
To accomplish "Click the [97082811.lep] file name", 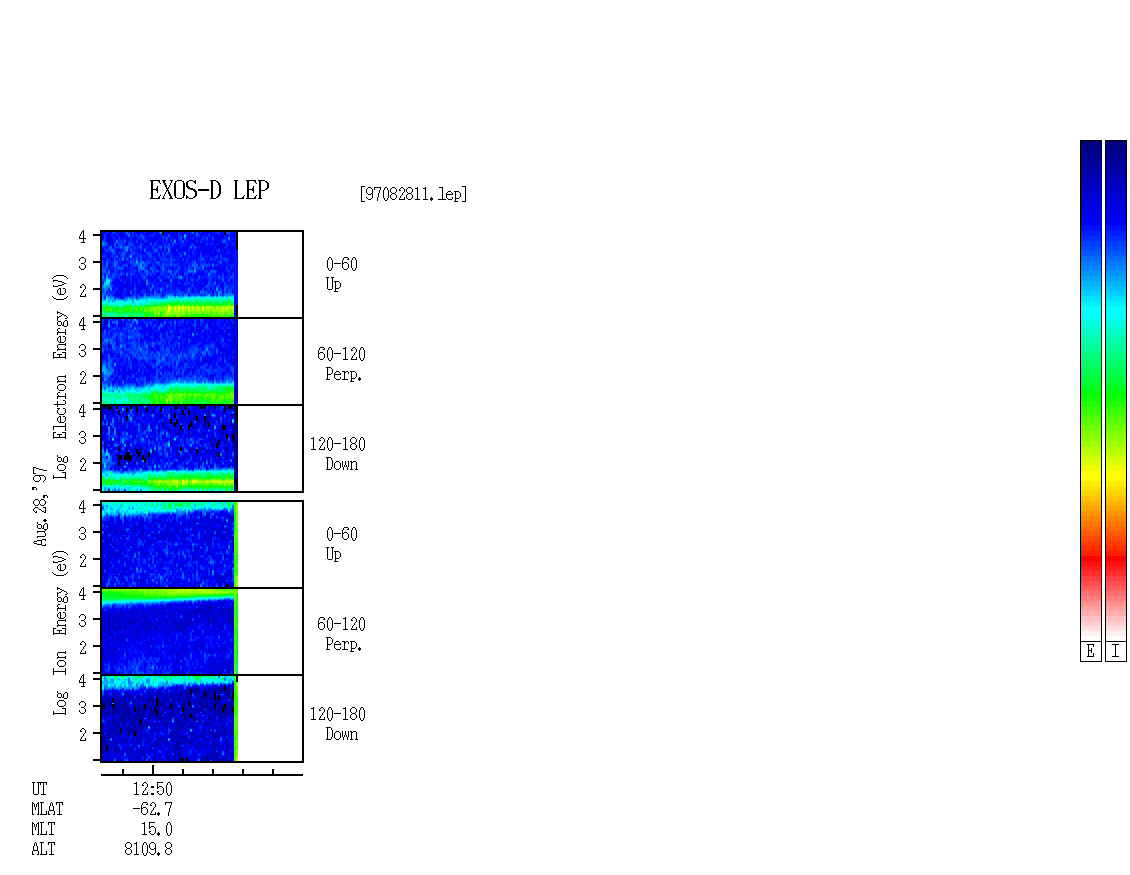I will (x=413, y=194).
